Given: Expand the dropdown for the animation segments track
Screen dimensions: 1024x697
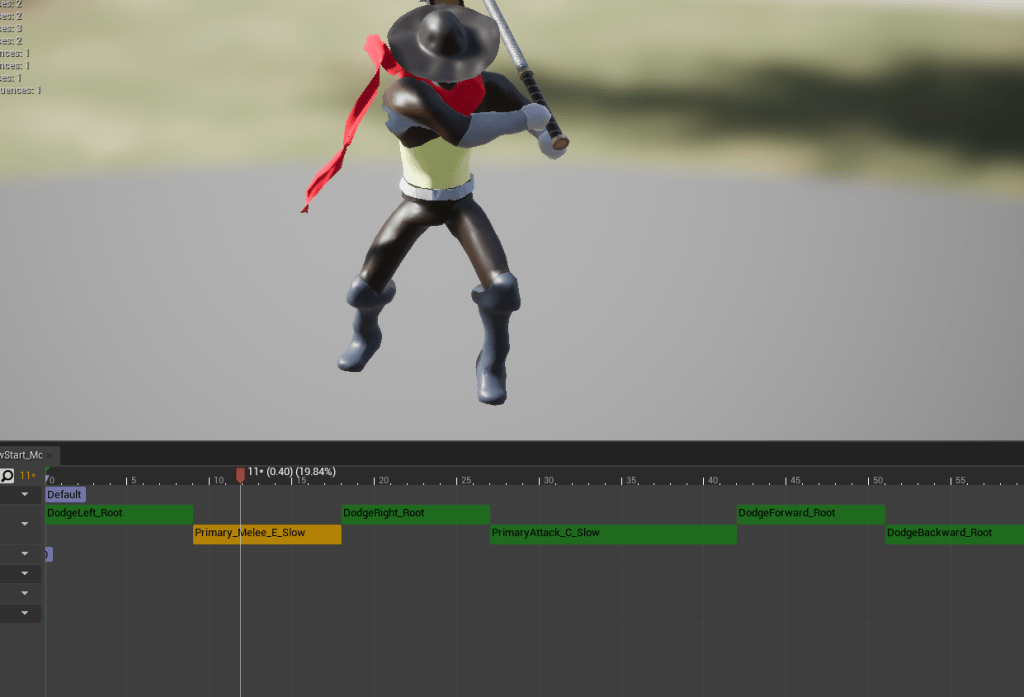Looking at the screenshot, I should point(25,524).
